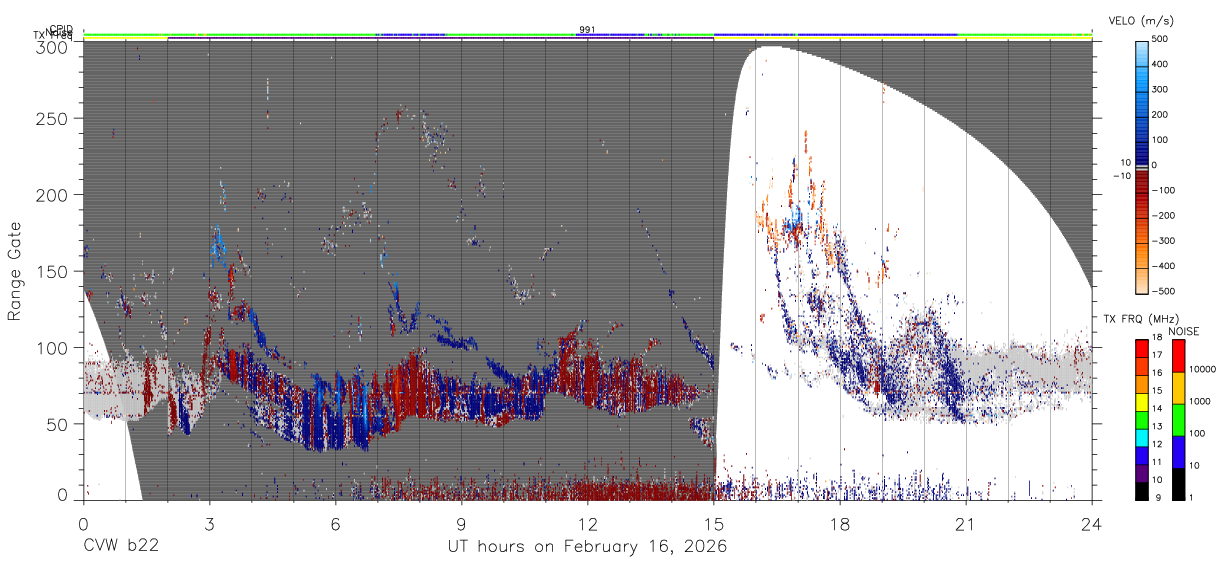Pick the blue segment of NOISE bar
This screenshot has height=567, width=1228.
pos(1177,452)
